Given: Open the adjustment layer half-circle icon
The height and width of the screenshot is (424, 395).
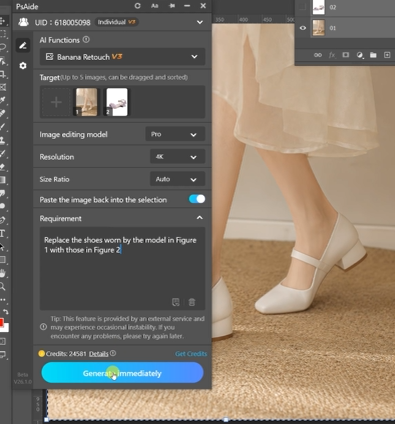Looking at the screenshot, I should [x=360, y=55].
